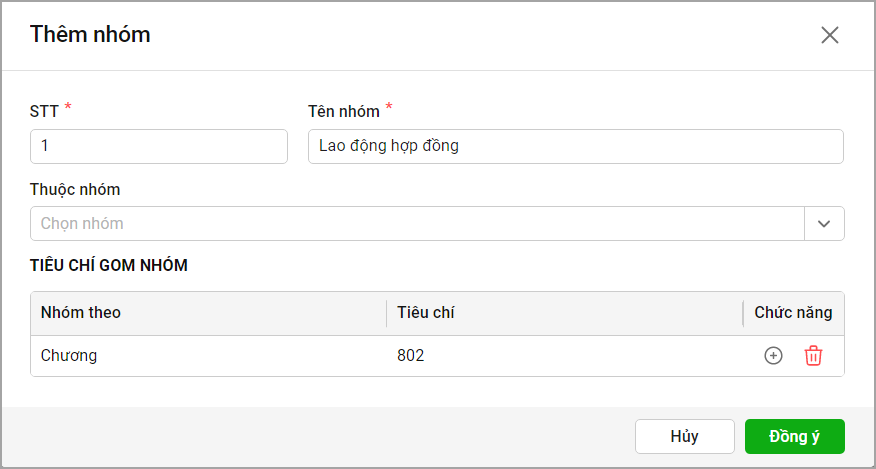Select the Chương cell in the table

pos(69,355)
